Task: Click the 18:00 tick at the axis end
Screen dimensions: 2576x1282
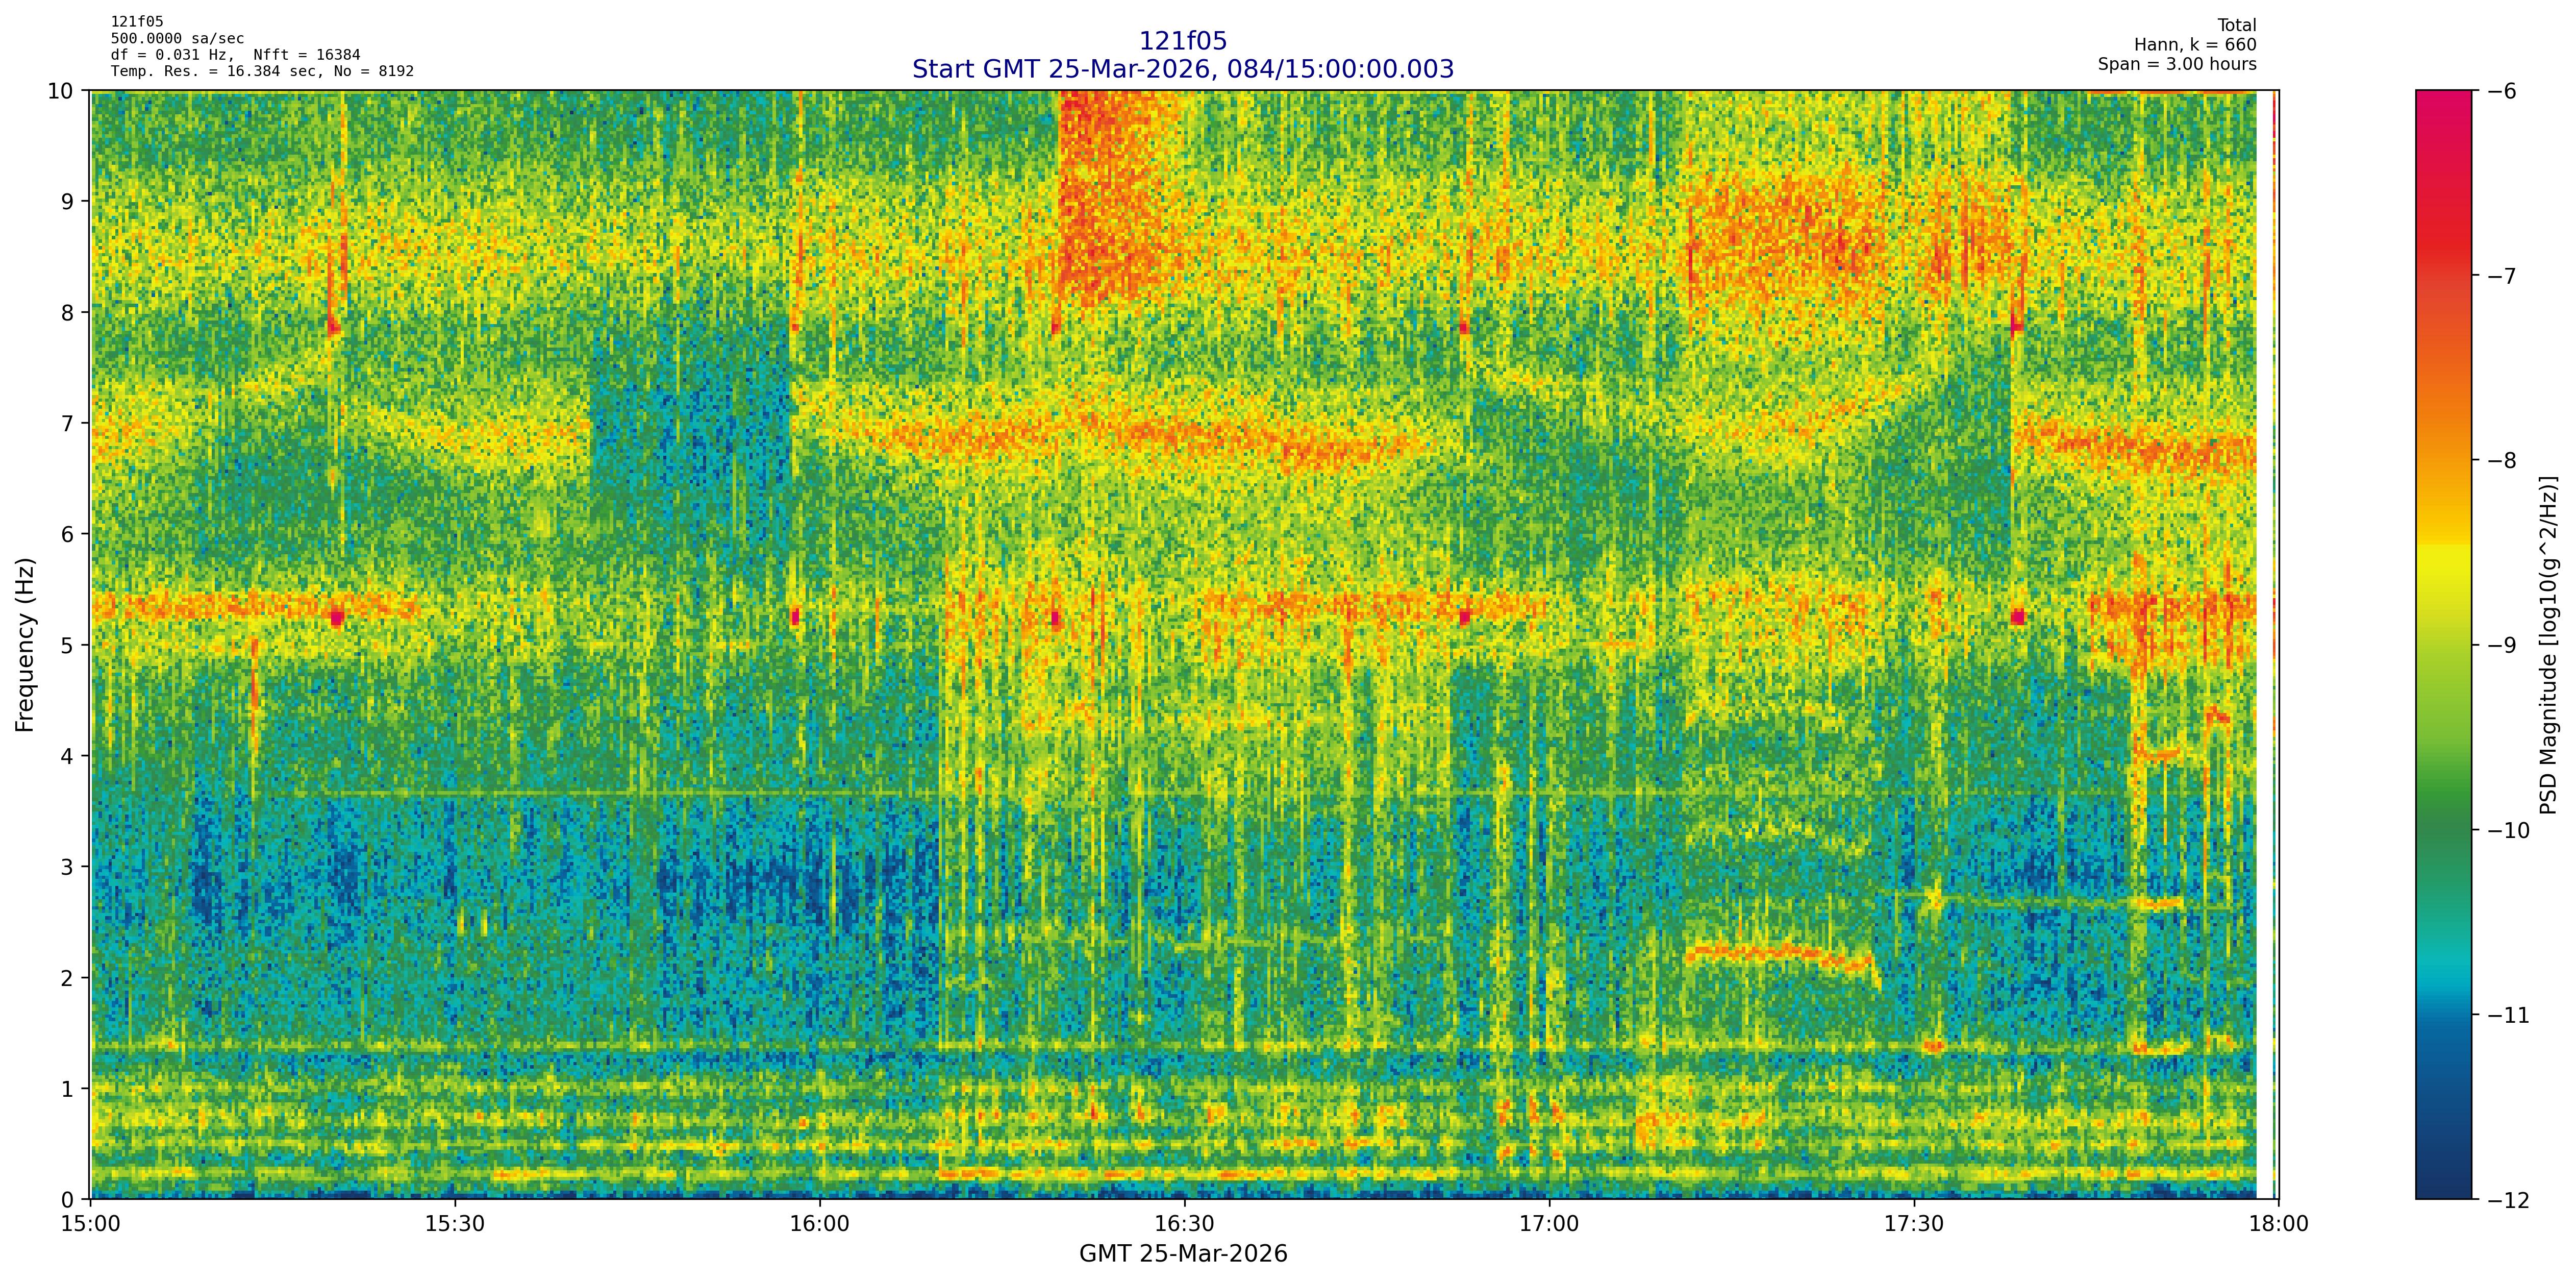Action: coord(2278,1224)
